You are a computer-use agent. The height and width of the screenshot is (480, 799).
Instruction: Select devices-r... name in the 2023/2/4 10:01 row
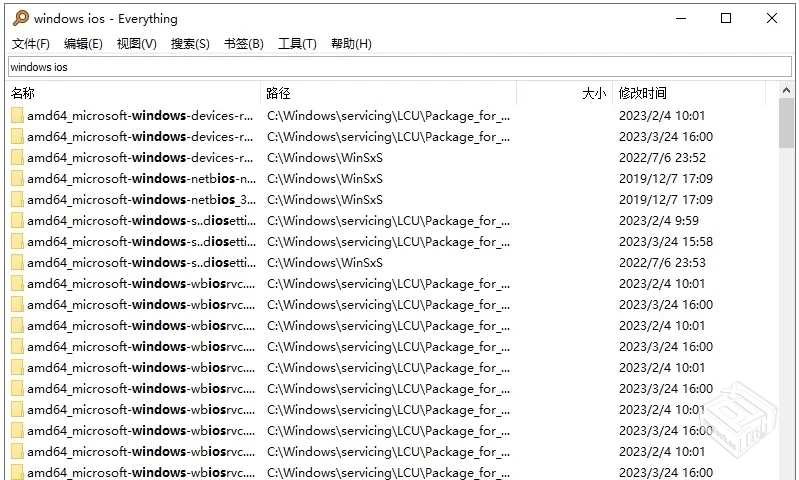pos(140,116)
